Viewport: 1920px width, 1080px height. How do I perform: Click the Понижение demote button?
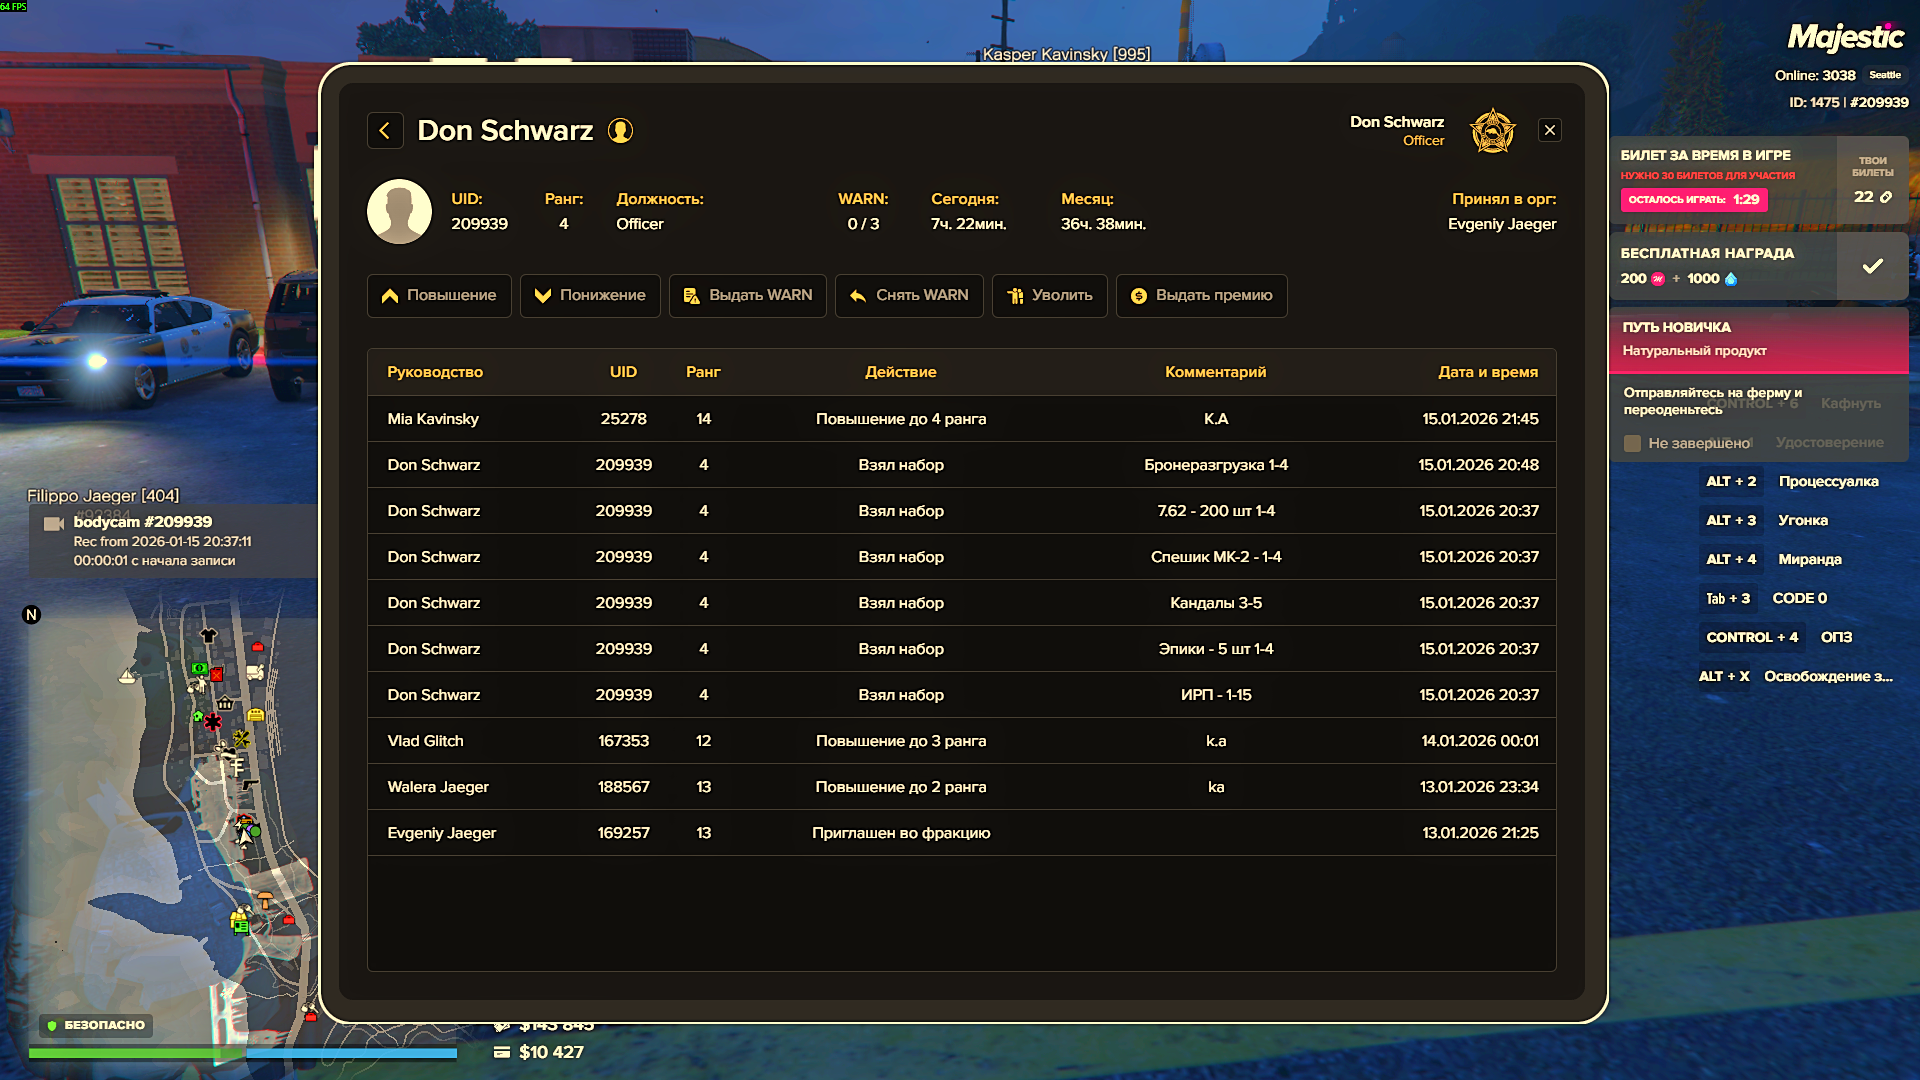[590, 296]
